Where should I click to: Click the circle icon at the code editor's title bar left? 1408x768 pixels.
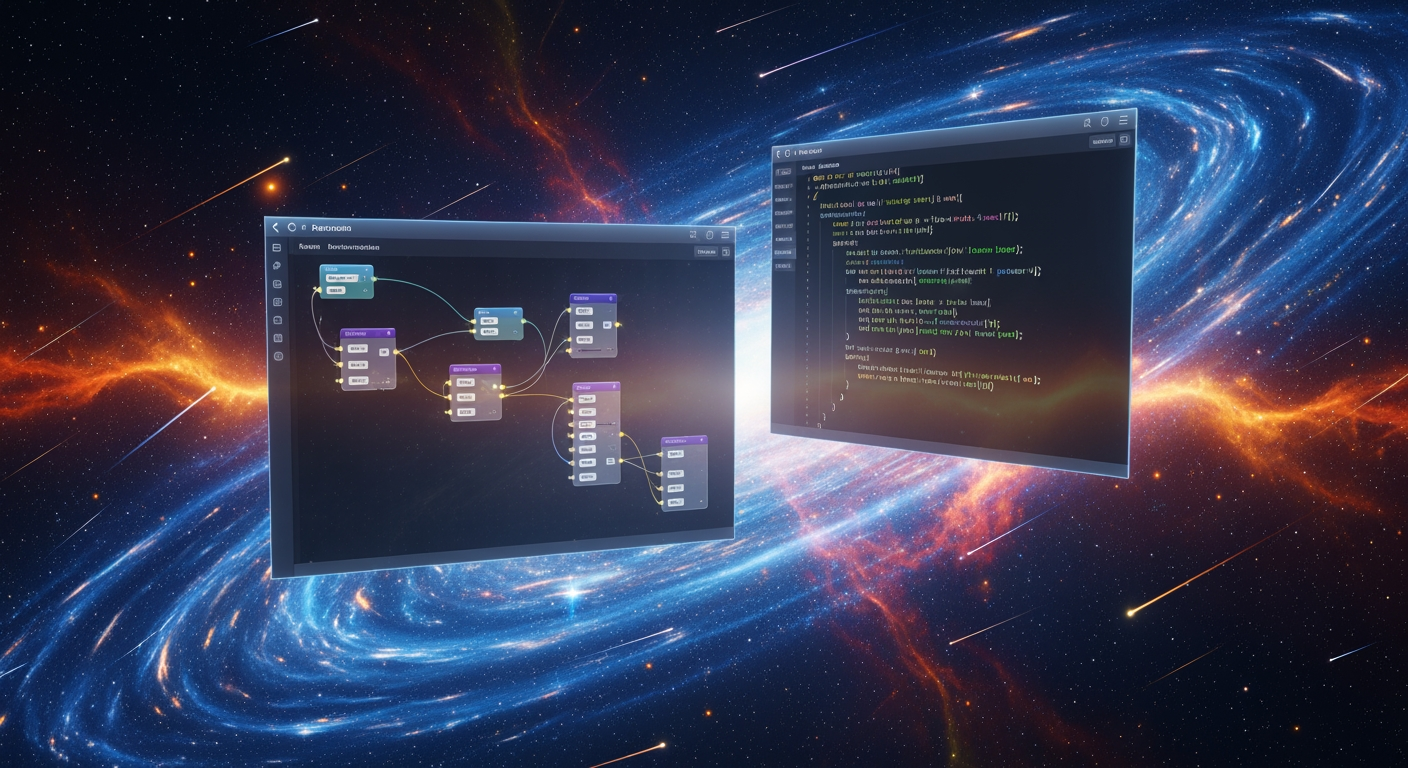pos(788,152)
